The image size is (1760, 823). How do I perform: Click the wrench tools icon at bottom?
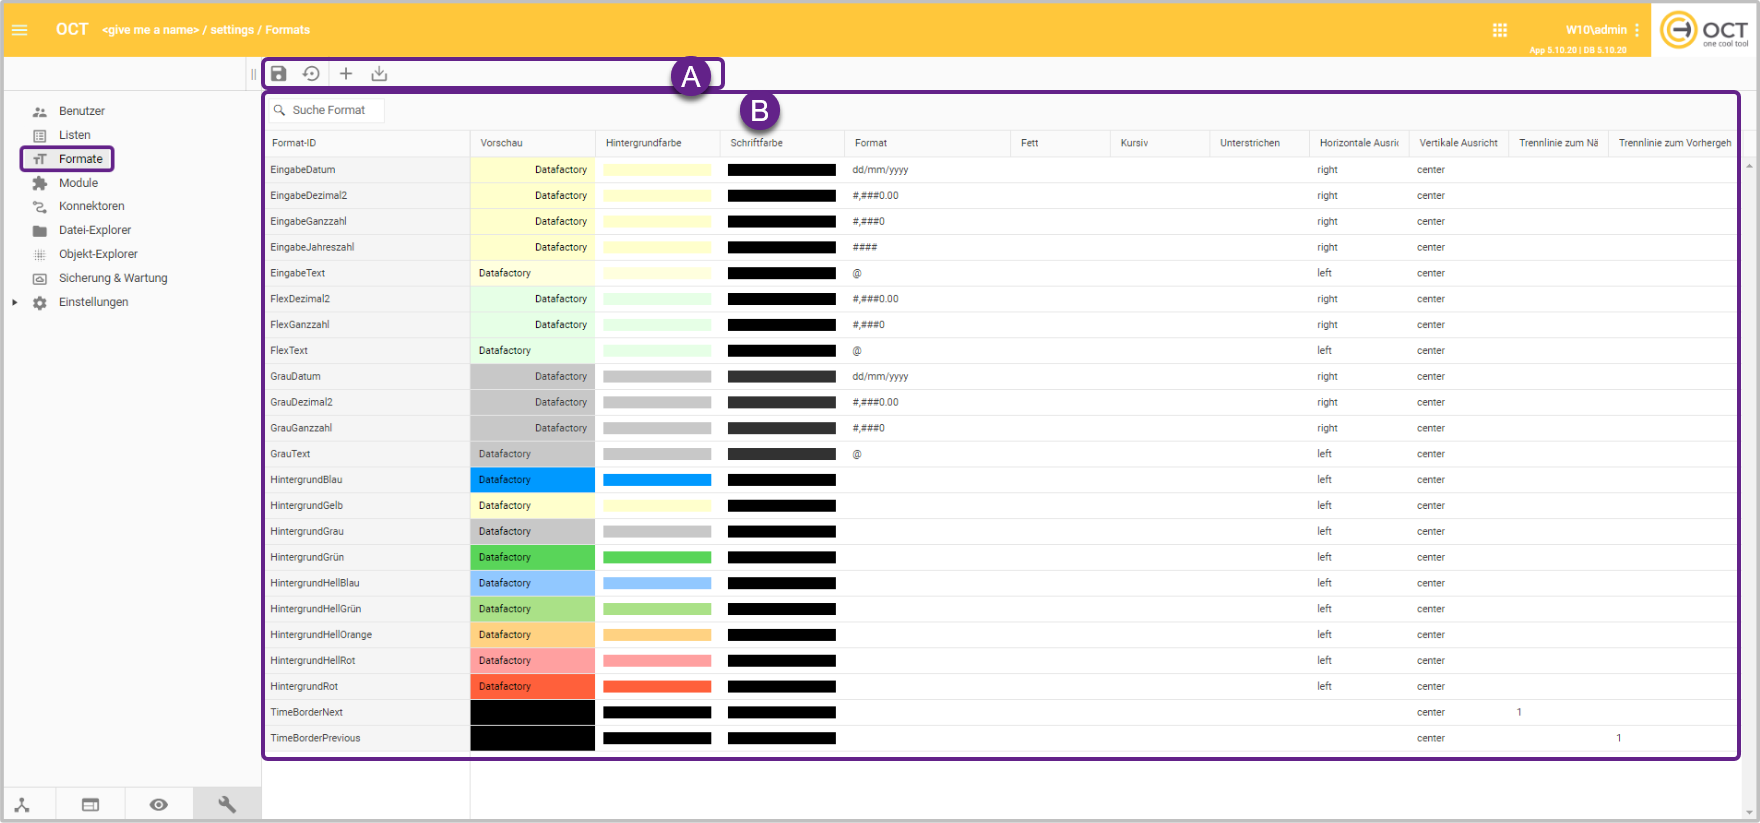(x=227, y=804)
